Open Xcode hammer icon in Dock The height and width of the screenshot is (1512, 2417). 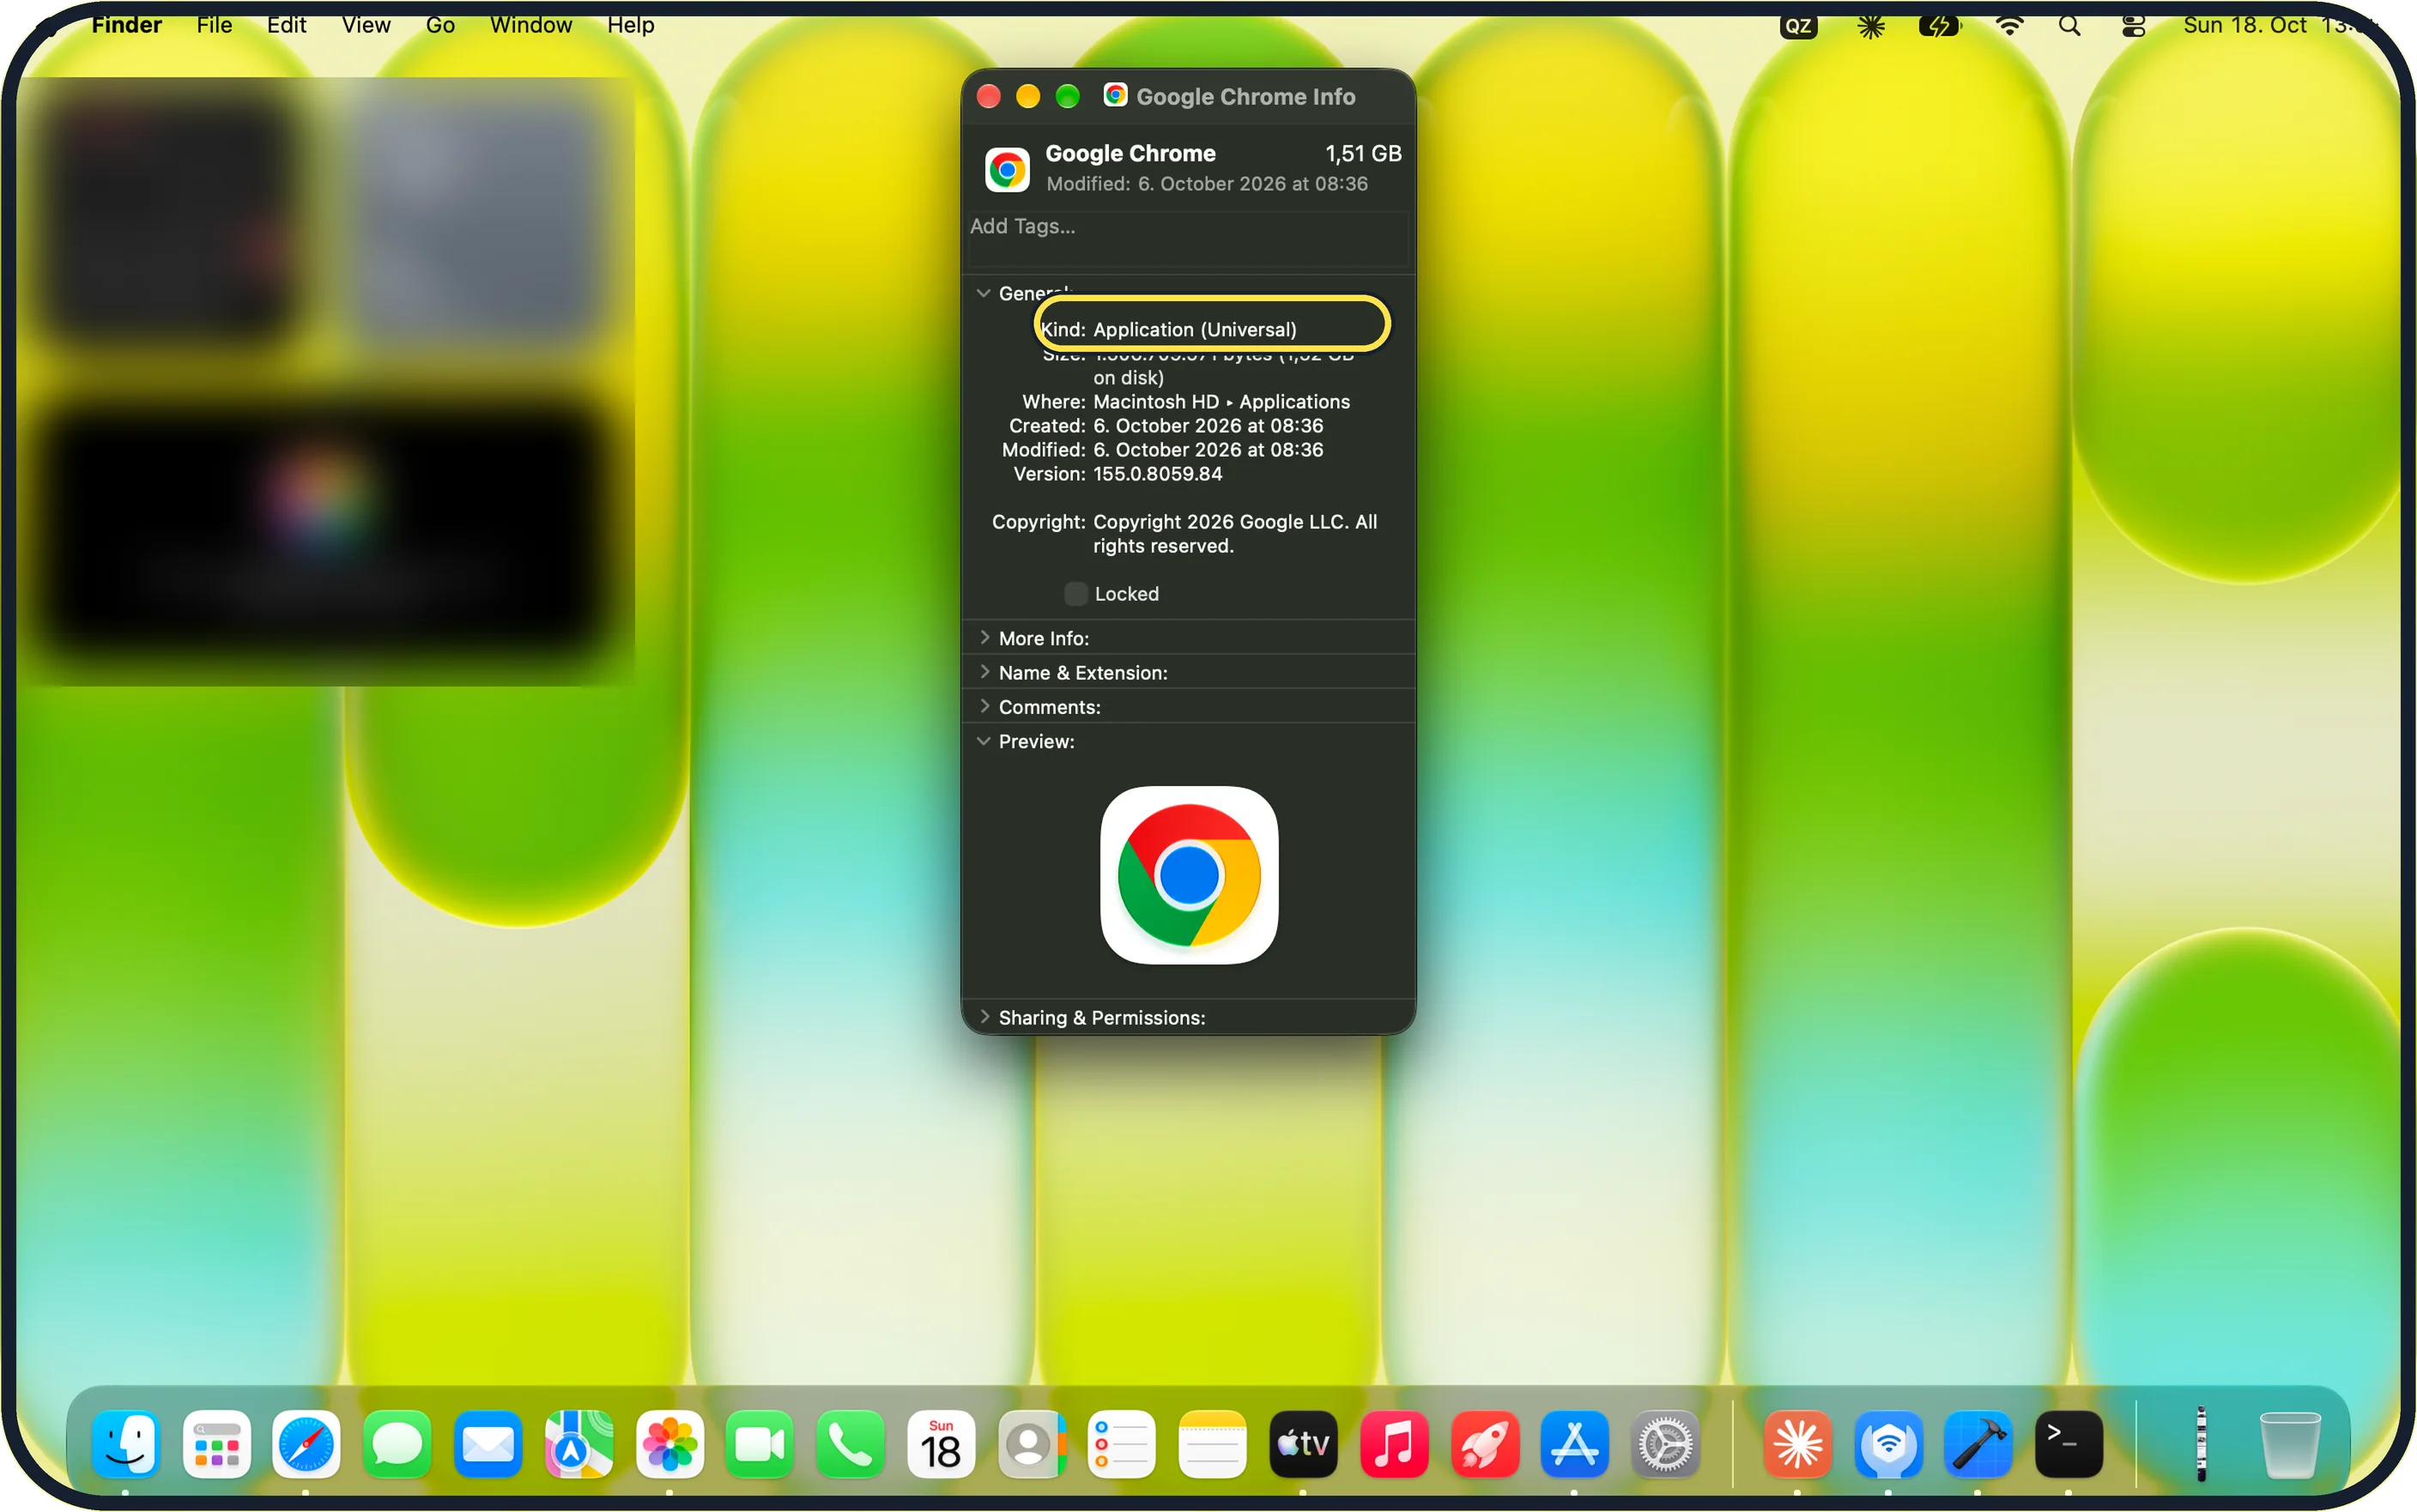pos(1978,1444)
